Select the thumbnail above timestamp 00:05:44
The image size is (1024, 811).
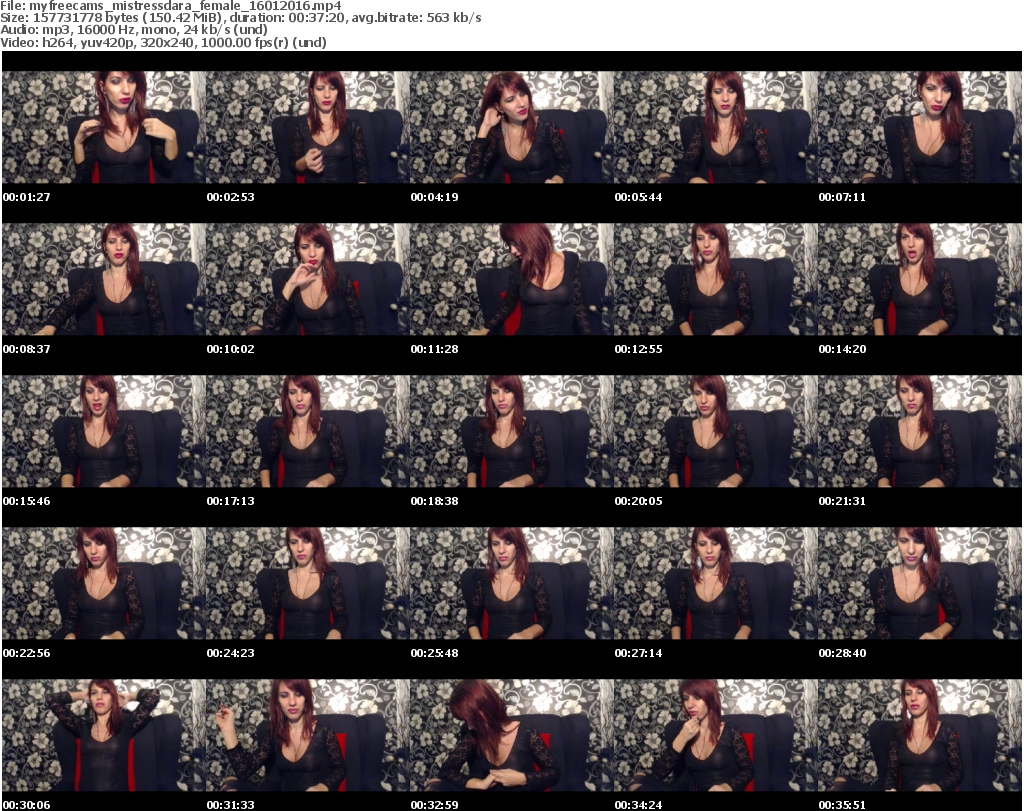pos(716,127)
